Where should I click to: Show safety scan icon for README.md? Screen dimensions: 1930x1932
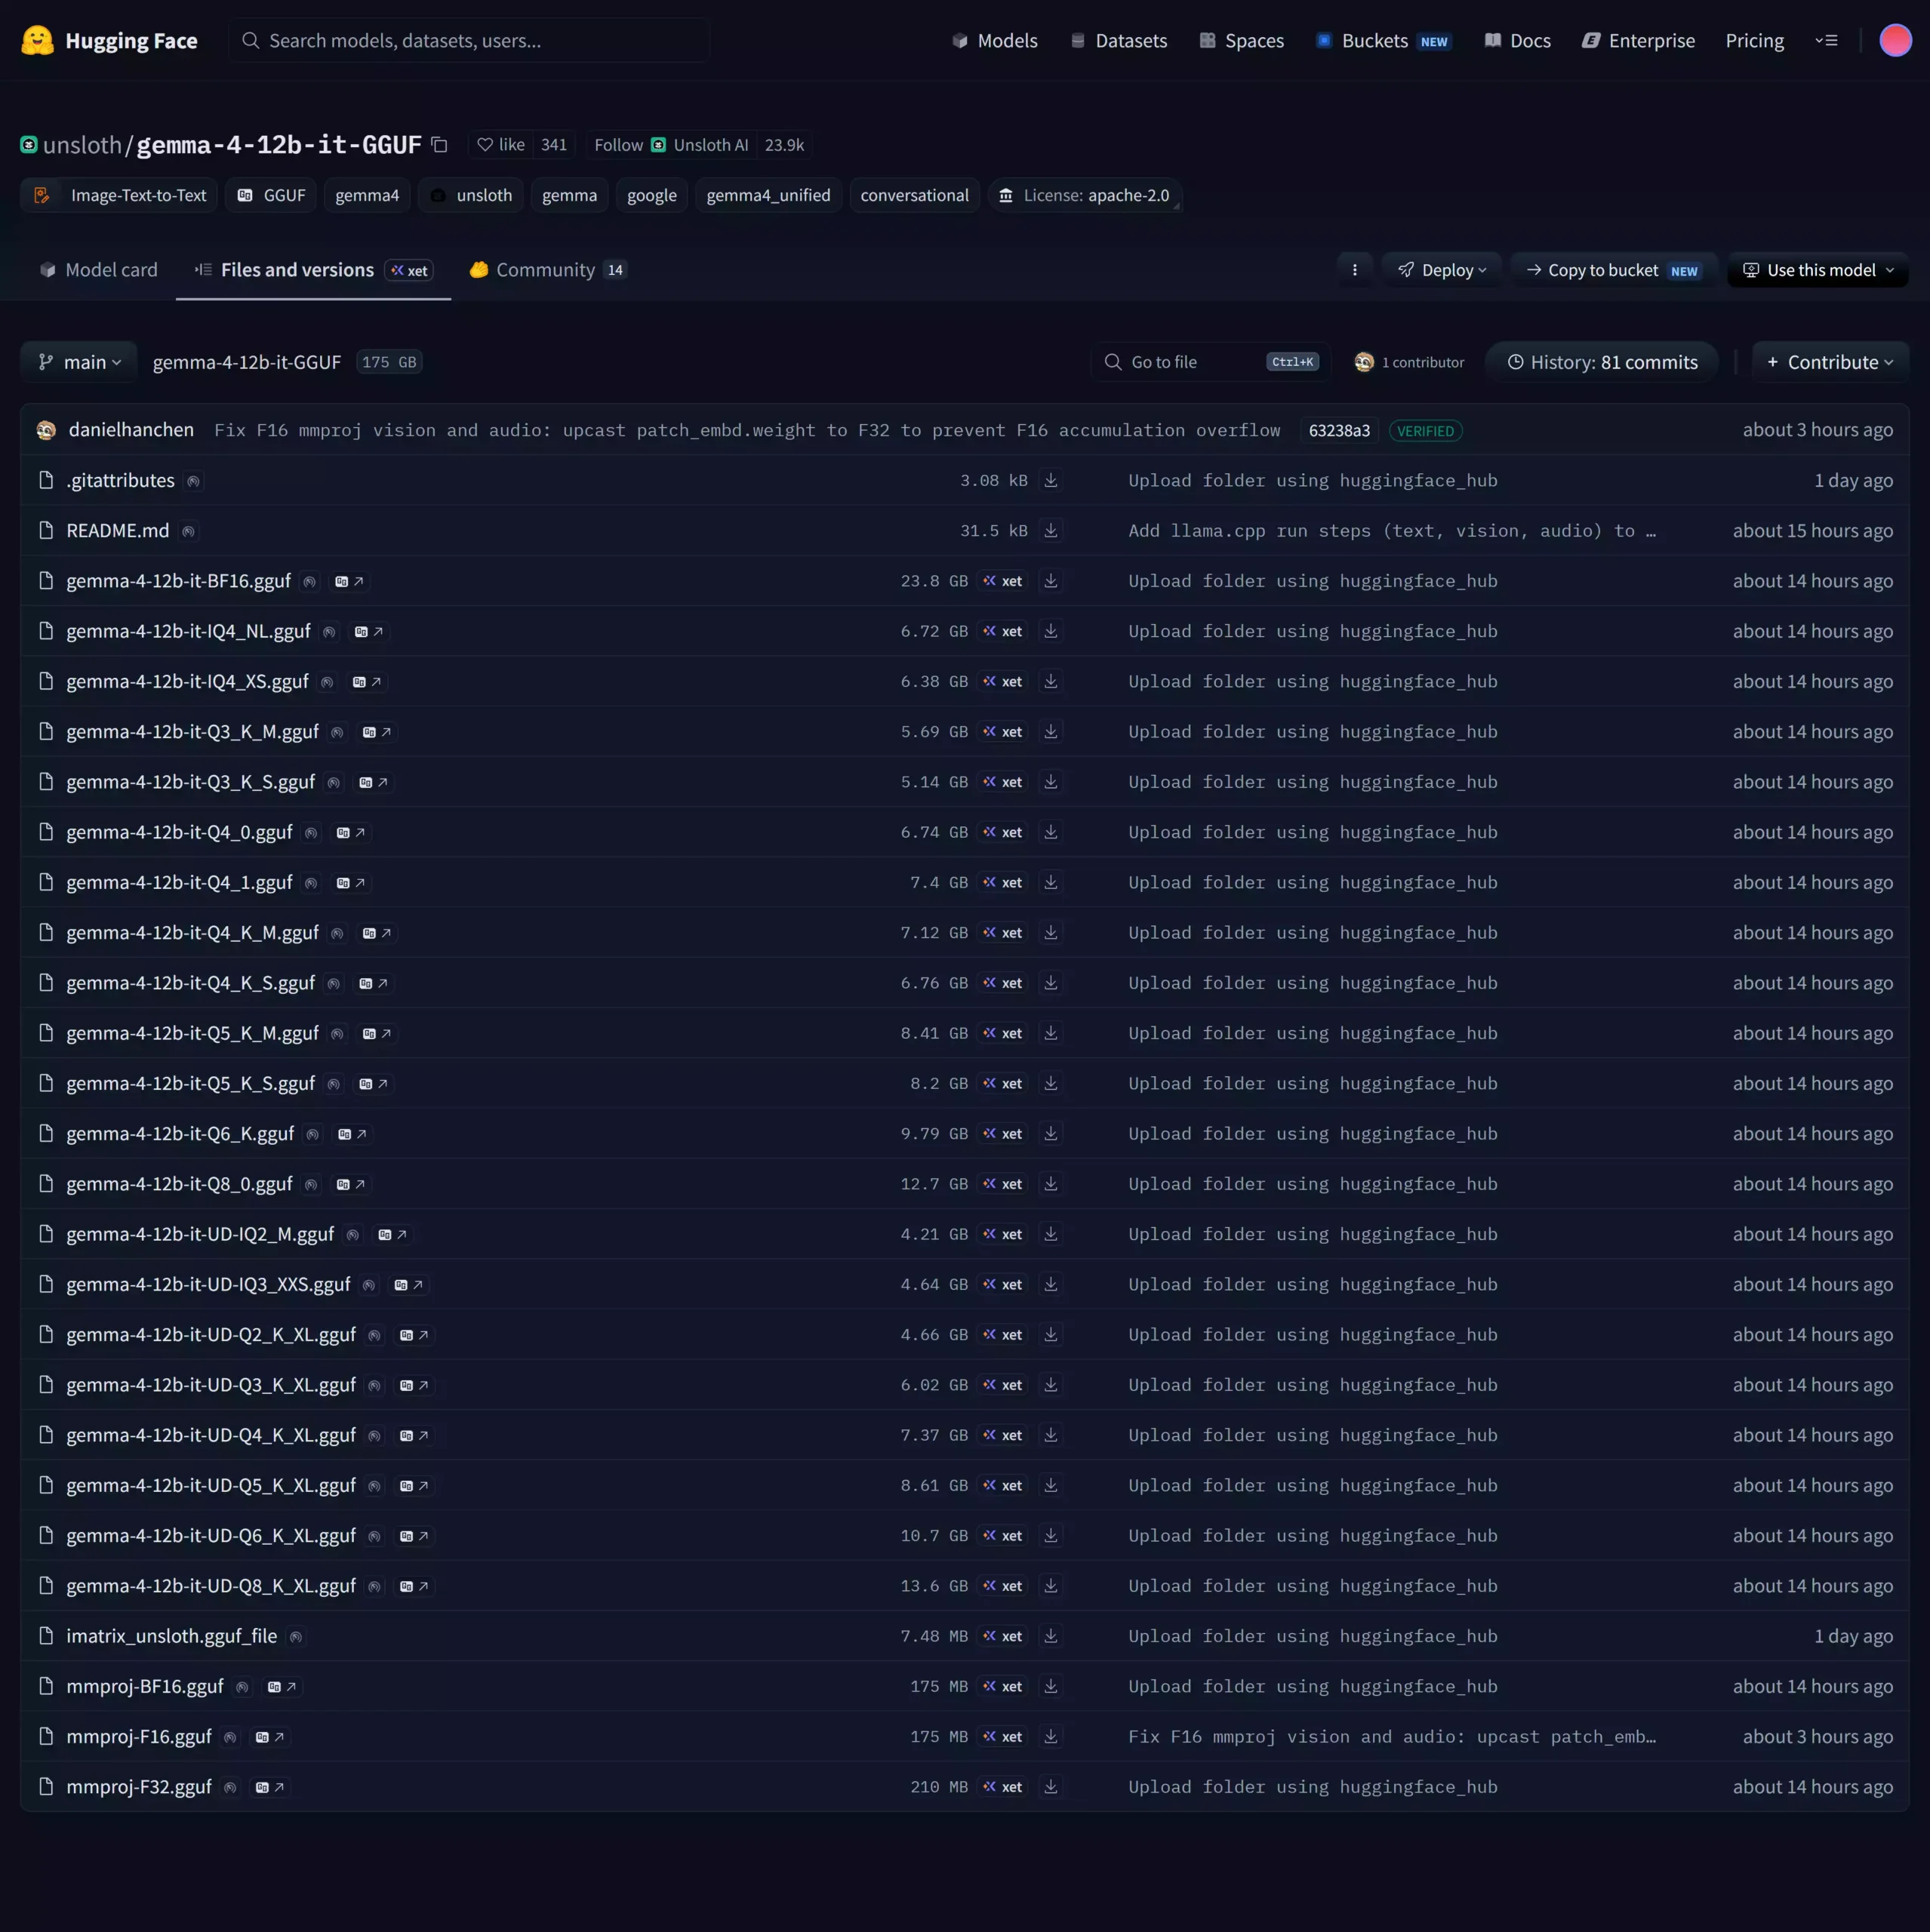coord(188,531)
